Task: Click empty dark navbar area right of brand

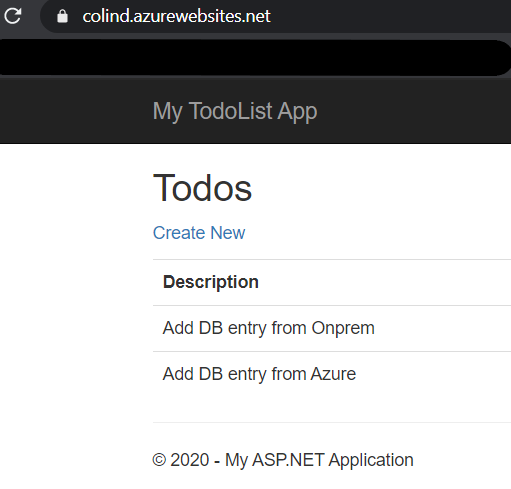Action: click(413, 111)
